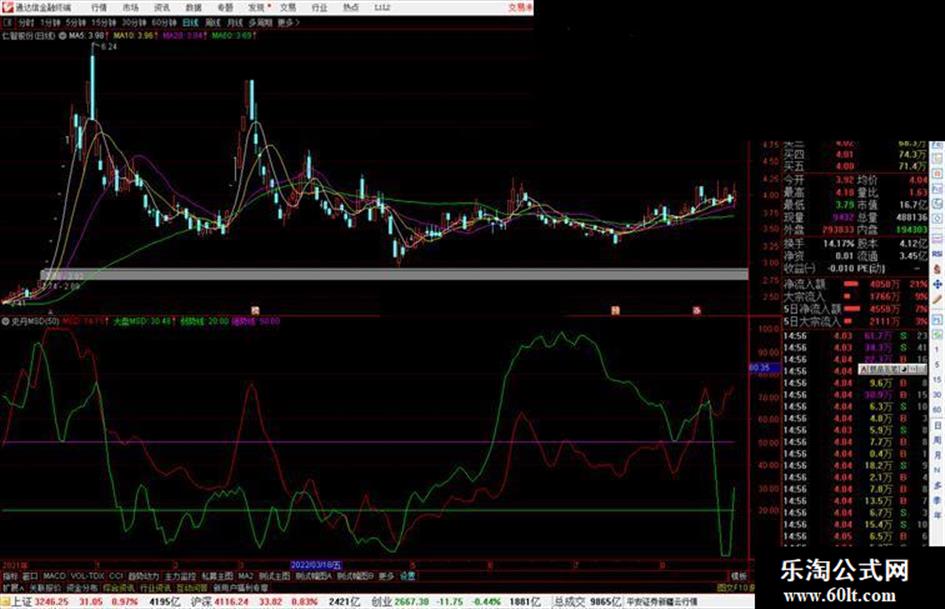The width and height of the screenshot is (945, 609).
Task: Switch chart to 60分钟 period
Action: (x=164, y=22)
